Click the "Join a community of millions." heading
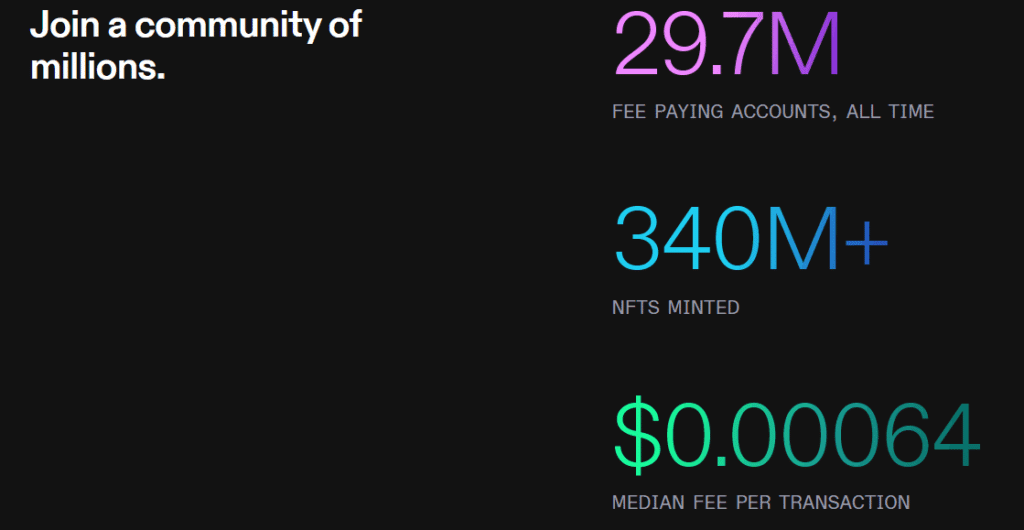 pos(196,46)
